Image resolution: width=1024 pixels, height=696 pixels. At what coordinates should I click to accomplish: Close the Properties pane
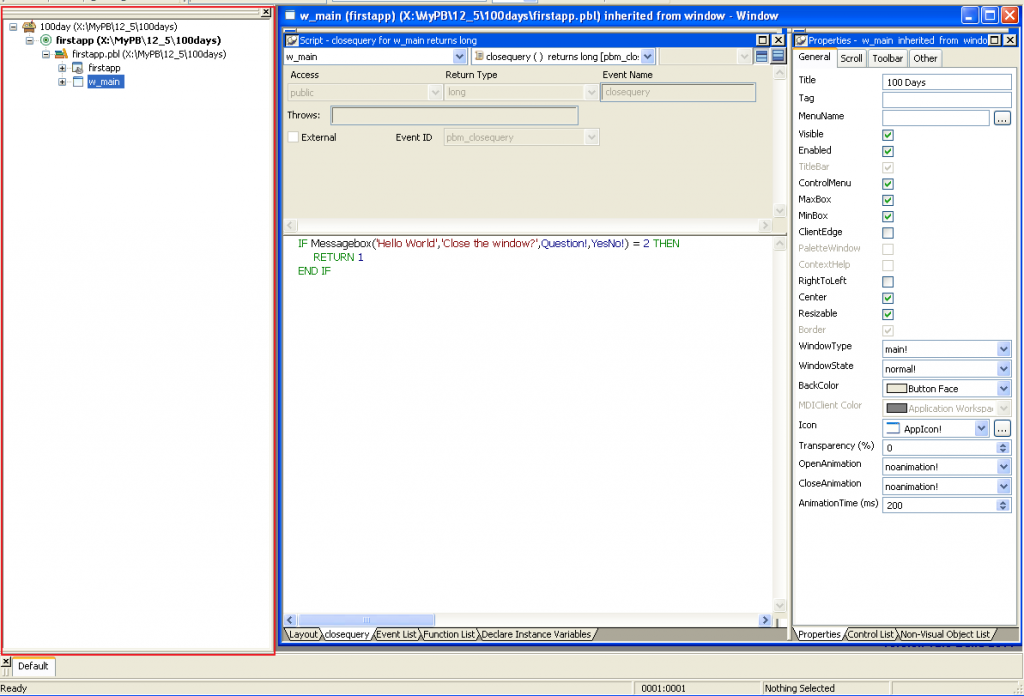point(1010,40)
